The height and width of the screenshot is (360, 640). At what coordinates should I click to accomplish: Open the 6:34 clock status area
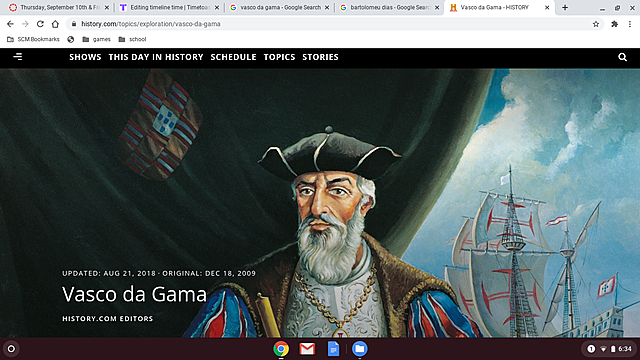(x=625, y=349)
